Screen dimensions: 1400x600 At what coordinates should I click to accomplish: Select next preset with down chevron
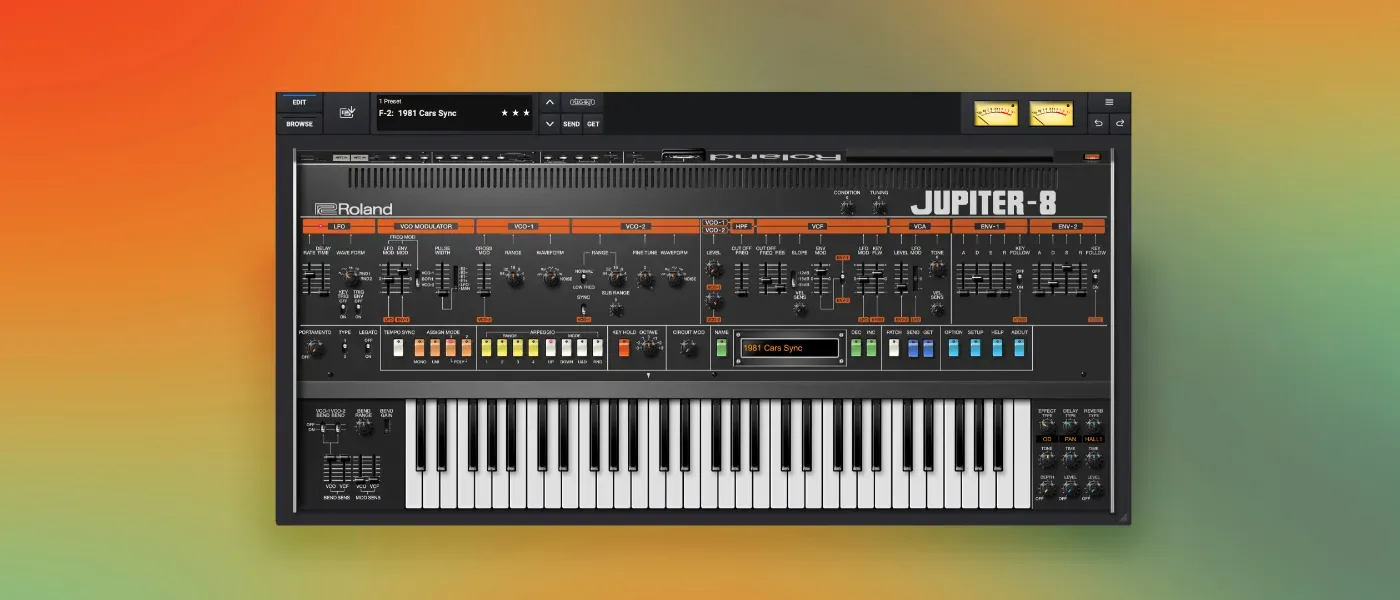pos(549,124)
